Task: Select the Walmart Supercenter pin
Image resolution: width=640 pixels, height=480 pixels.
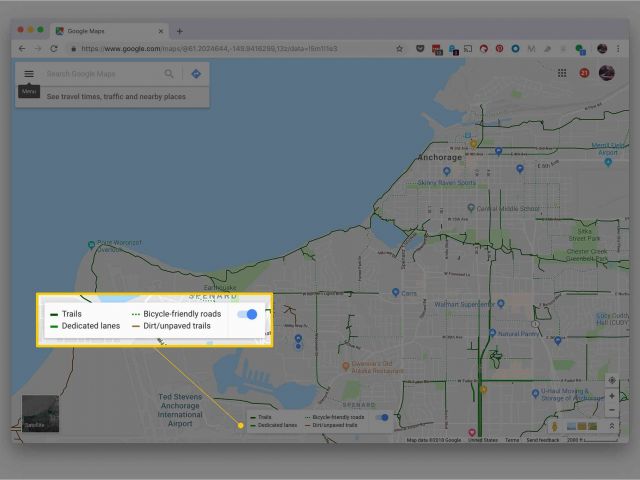Action: pyautogui.click(x=501, y=303)
